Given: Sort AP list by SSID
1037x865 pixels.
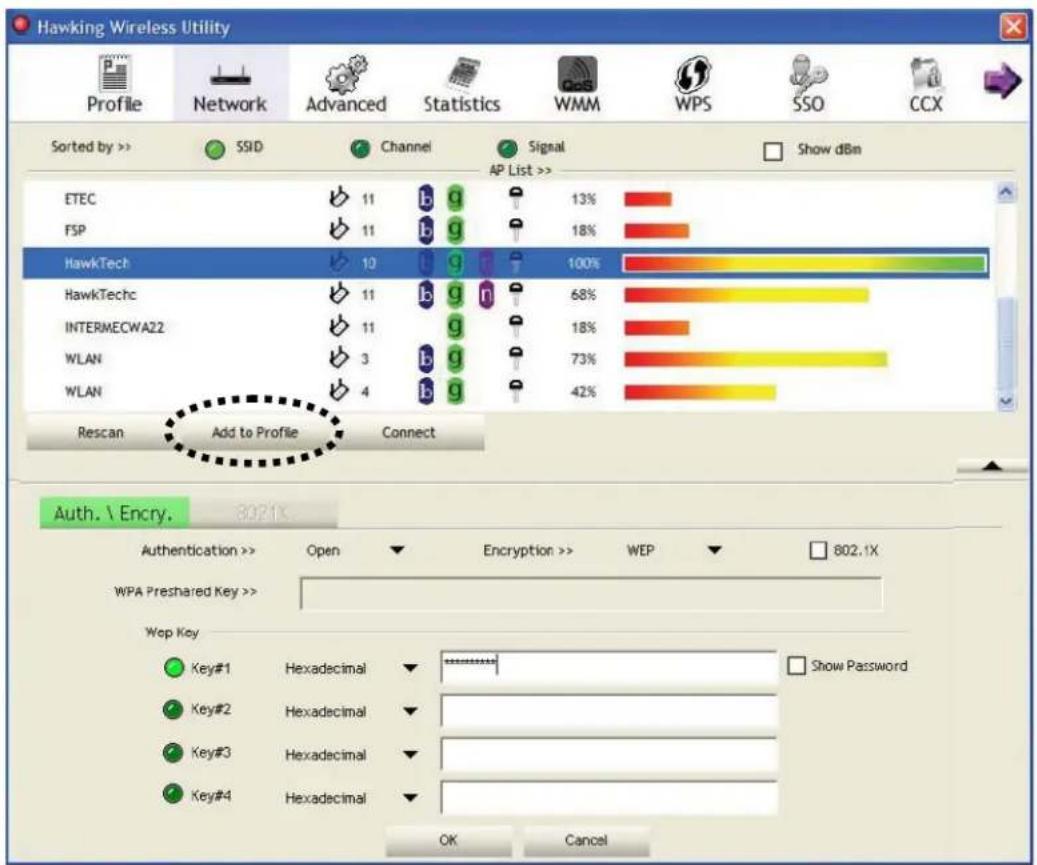Looking at the screenshot, I should pos(215,149).
